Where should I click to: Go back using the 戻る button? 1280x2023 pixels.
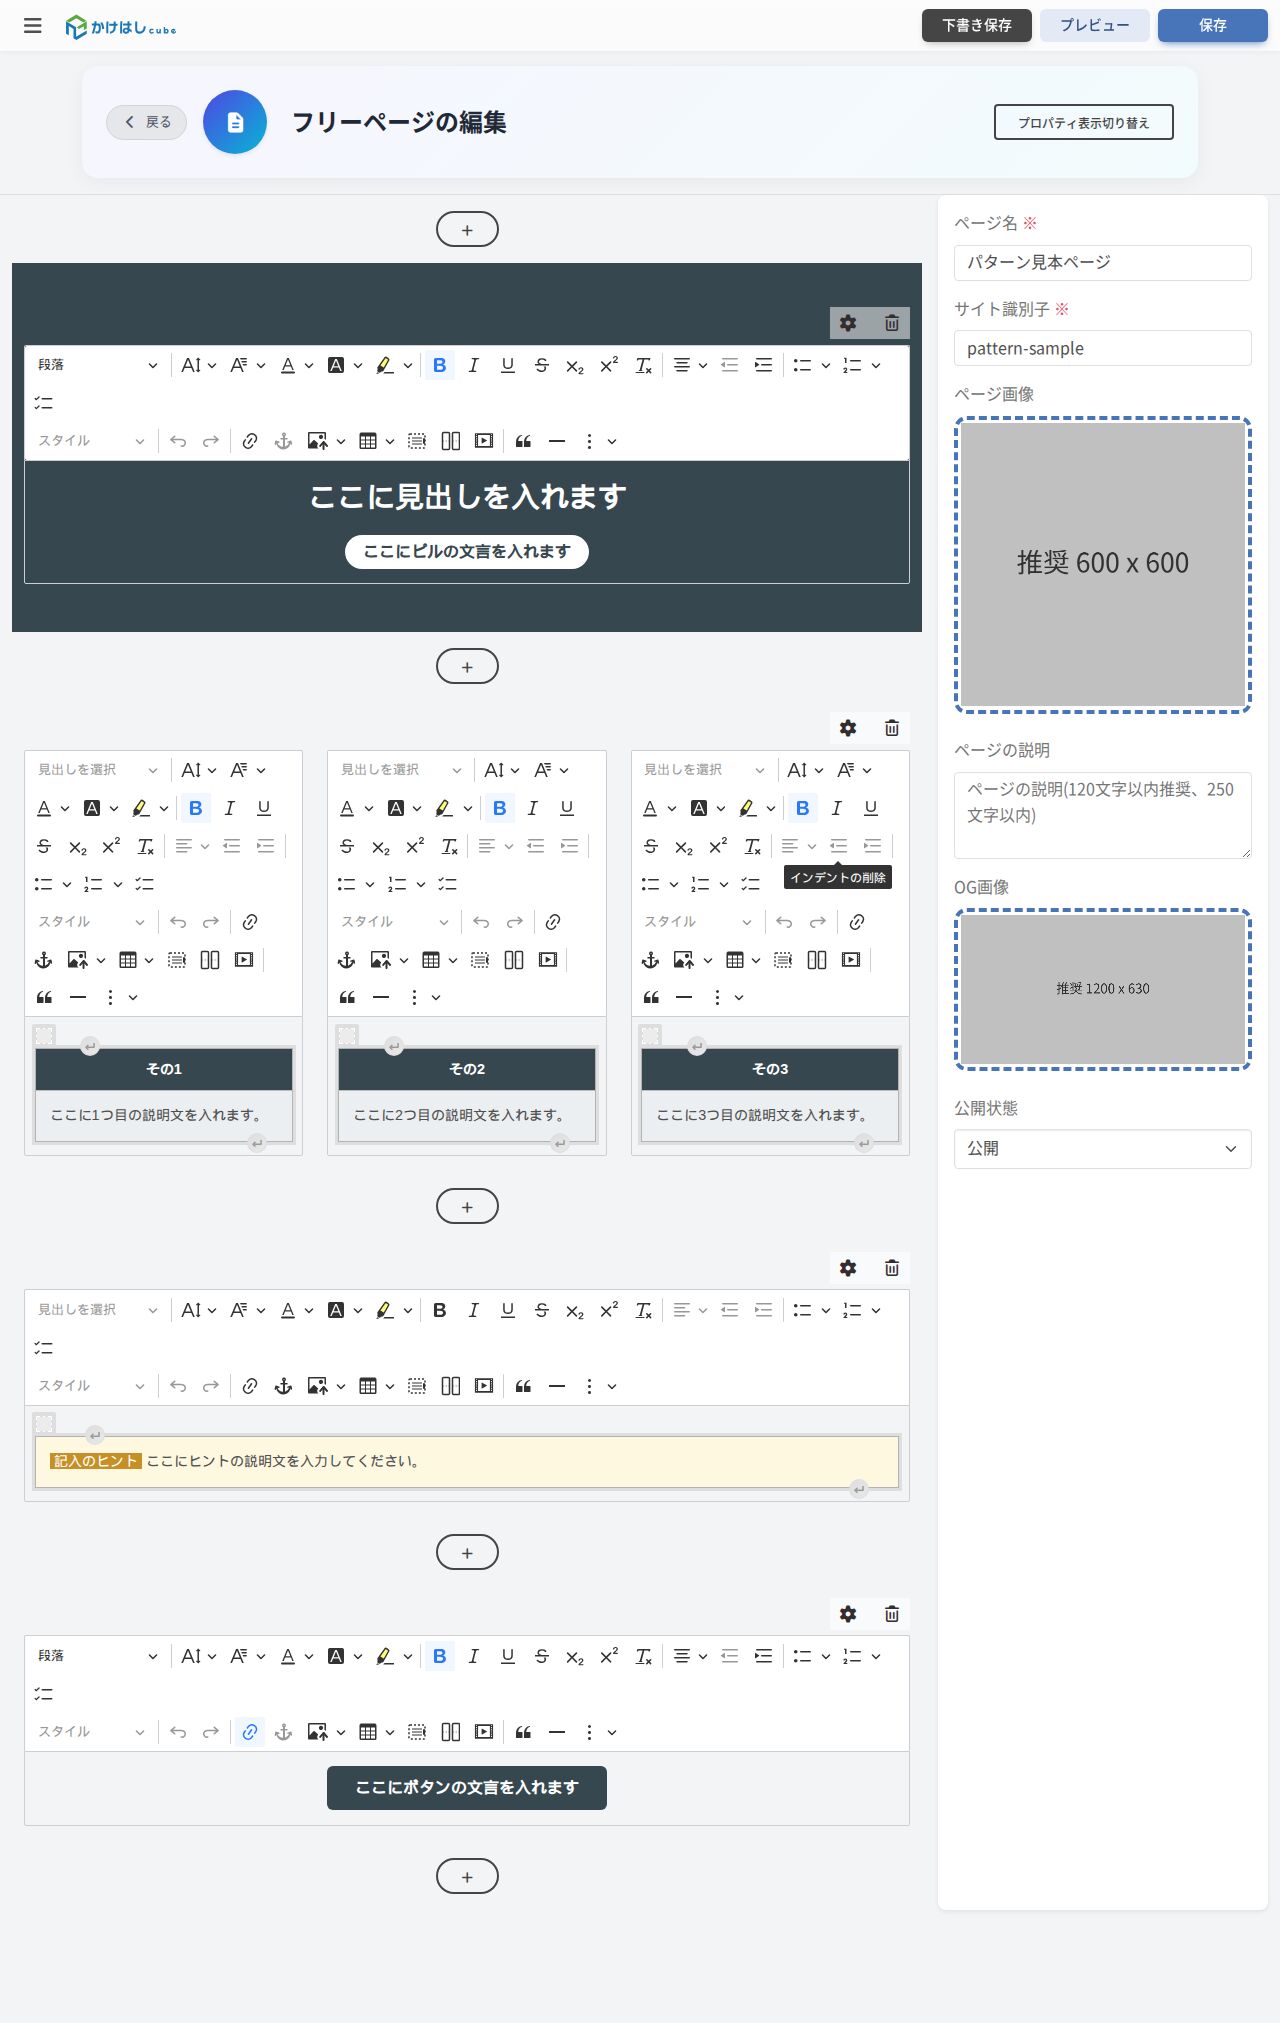click(x=147, y=122)
